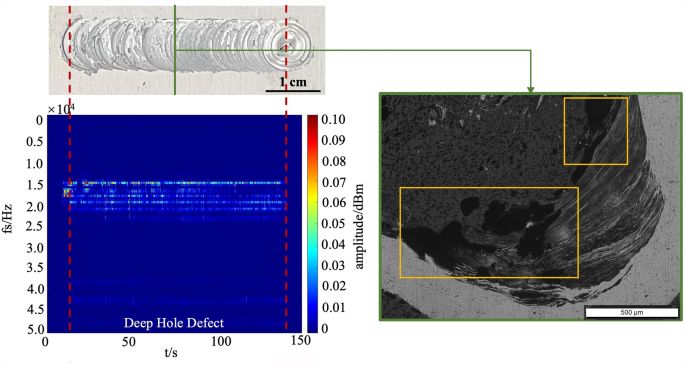This screenshot has width=685, height=368.
Task: Click colorbar tick value "0.07"
Action: (x=333, y=182)
